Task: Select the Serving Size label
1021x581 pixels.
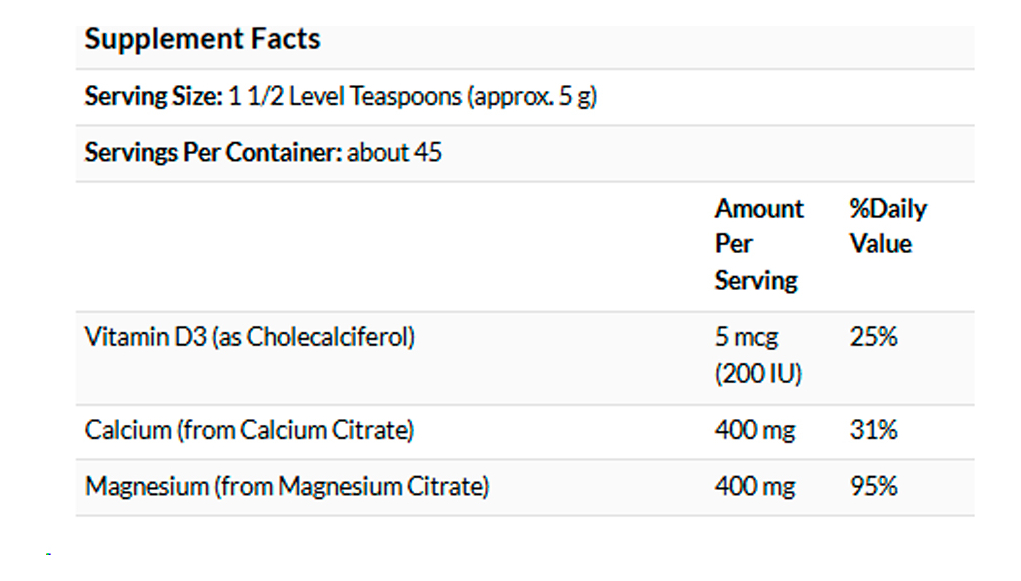Action: [152, 97]
